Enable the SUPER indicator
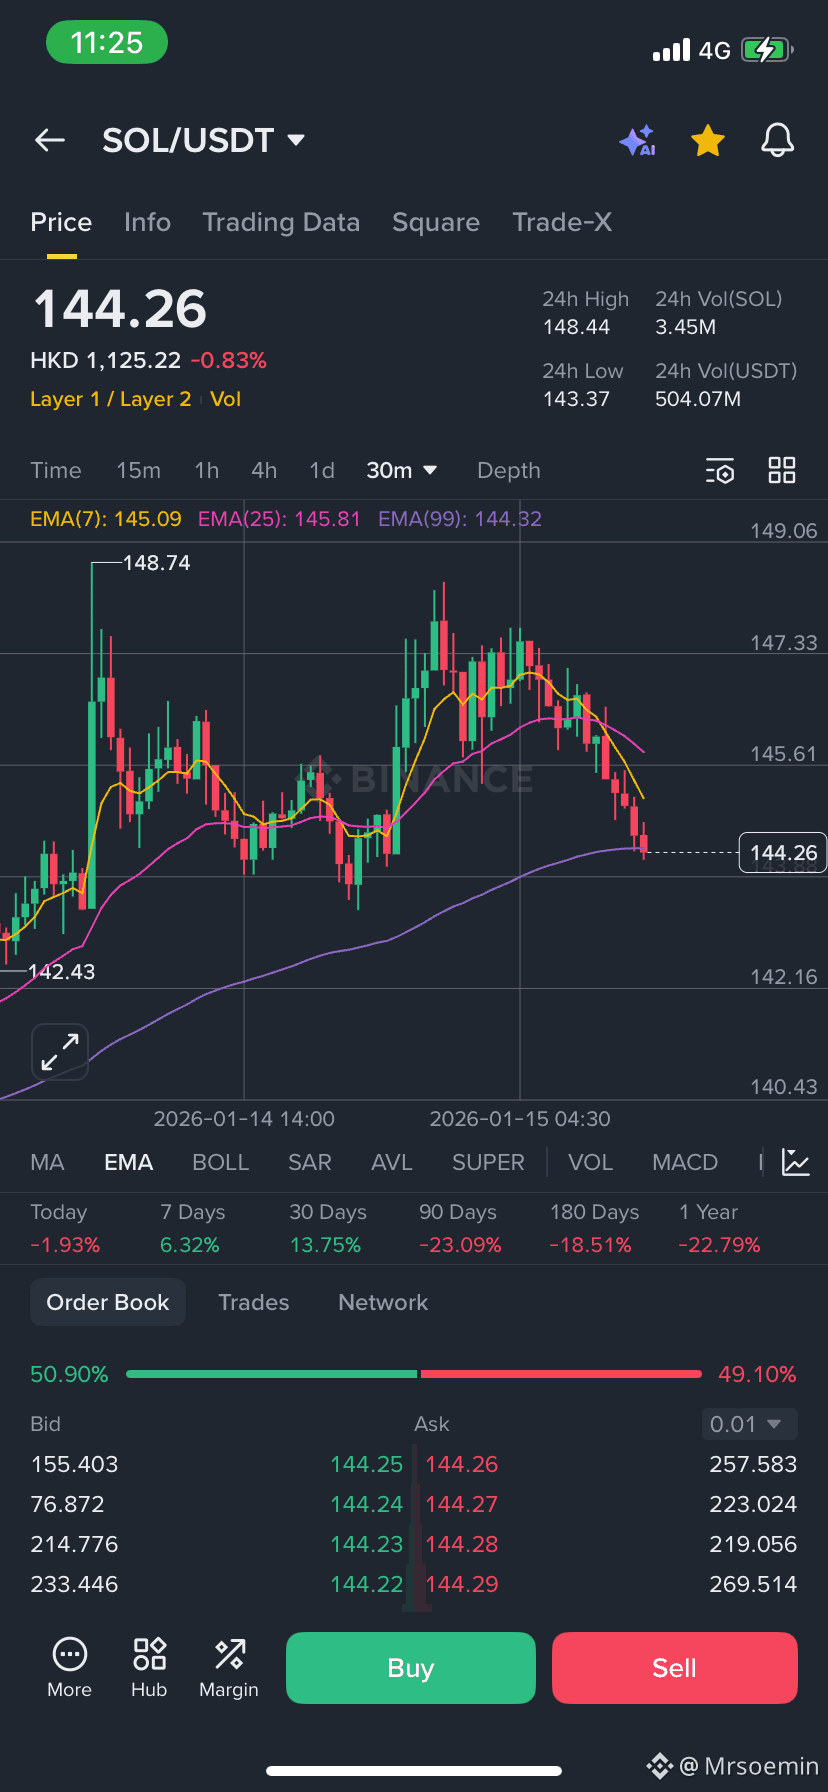 coord(488,1162)
